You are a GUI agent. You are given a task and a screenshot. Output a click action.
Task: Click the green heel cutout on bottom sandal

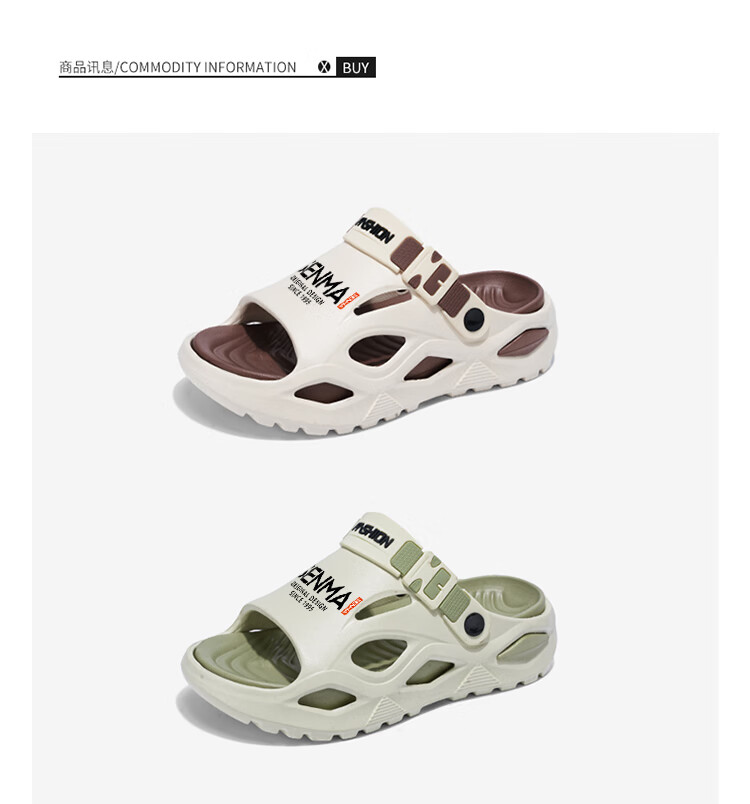tap(523, 647)
